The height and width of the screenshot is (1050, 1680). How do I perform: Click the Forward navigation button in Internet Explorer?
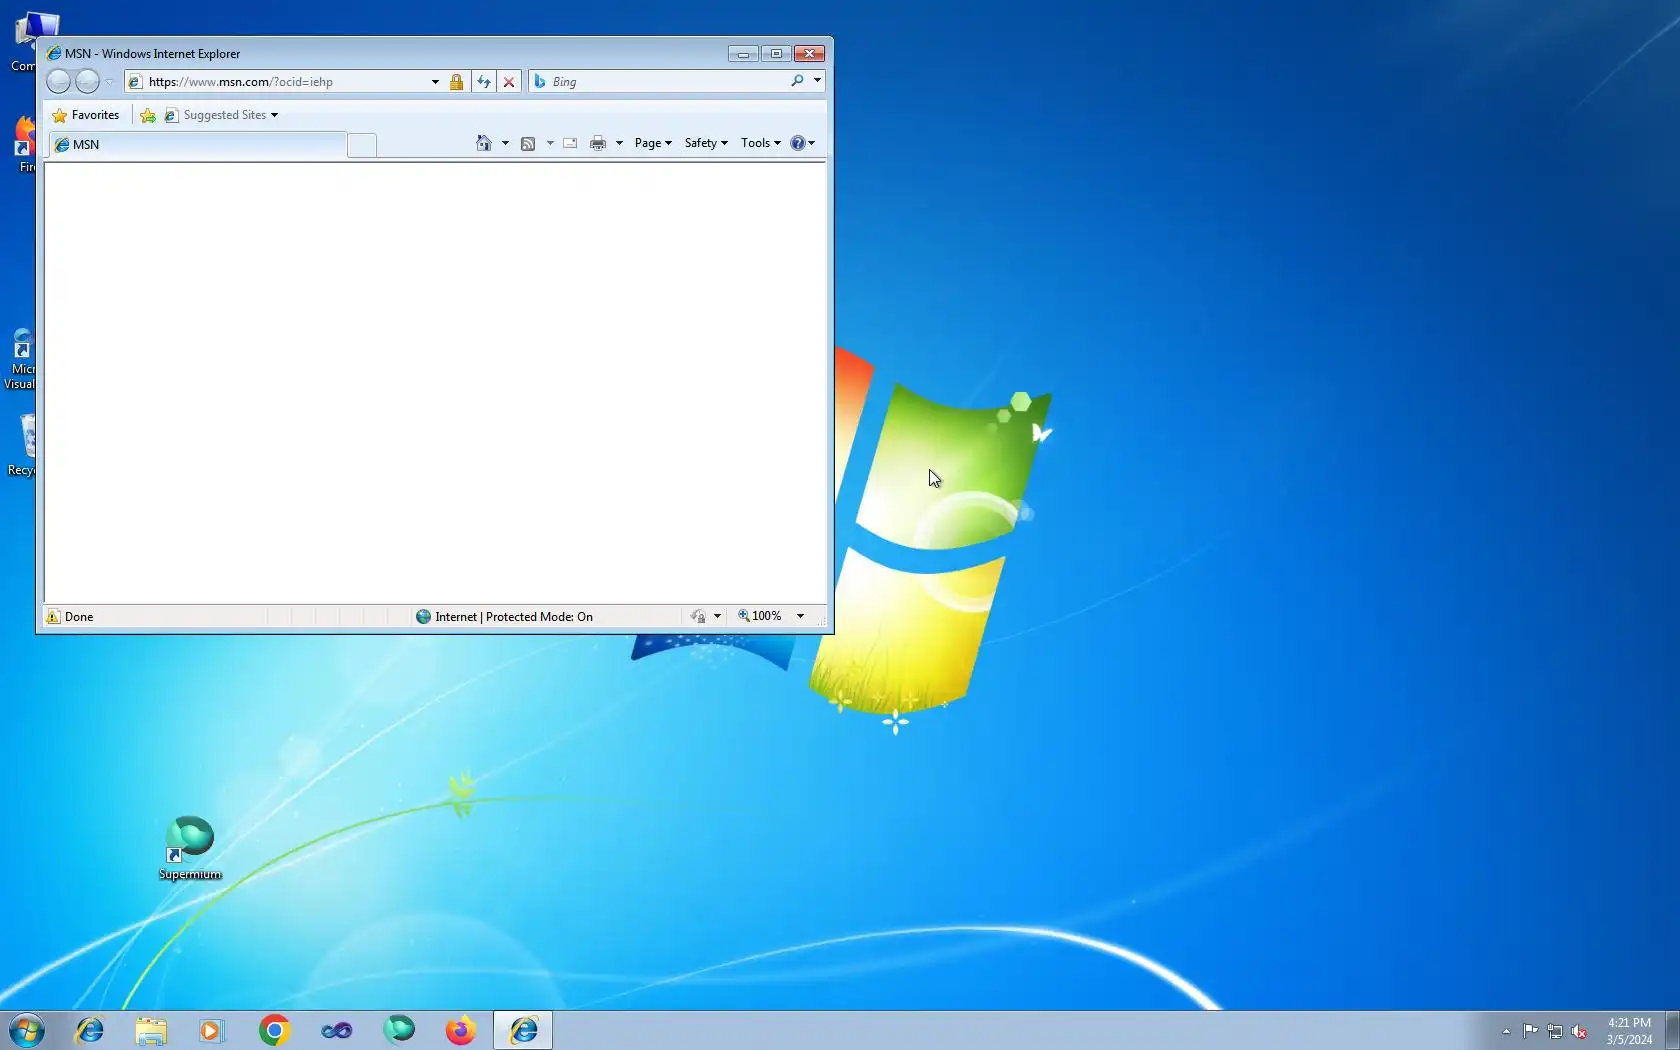tap(88, 82)
